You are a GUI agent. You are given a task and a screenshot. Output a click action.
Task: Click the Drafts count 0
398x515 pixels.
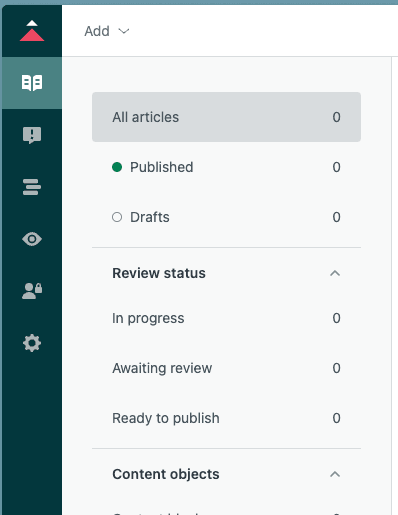(x=336, y=217)
